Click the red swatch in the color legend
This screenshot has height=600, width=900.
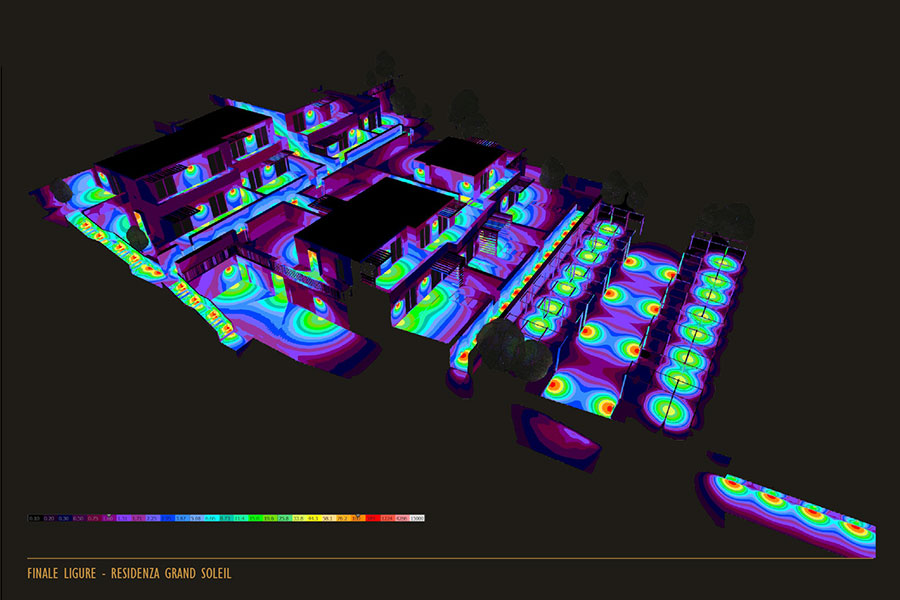point(372,518)
